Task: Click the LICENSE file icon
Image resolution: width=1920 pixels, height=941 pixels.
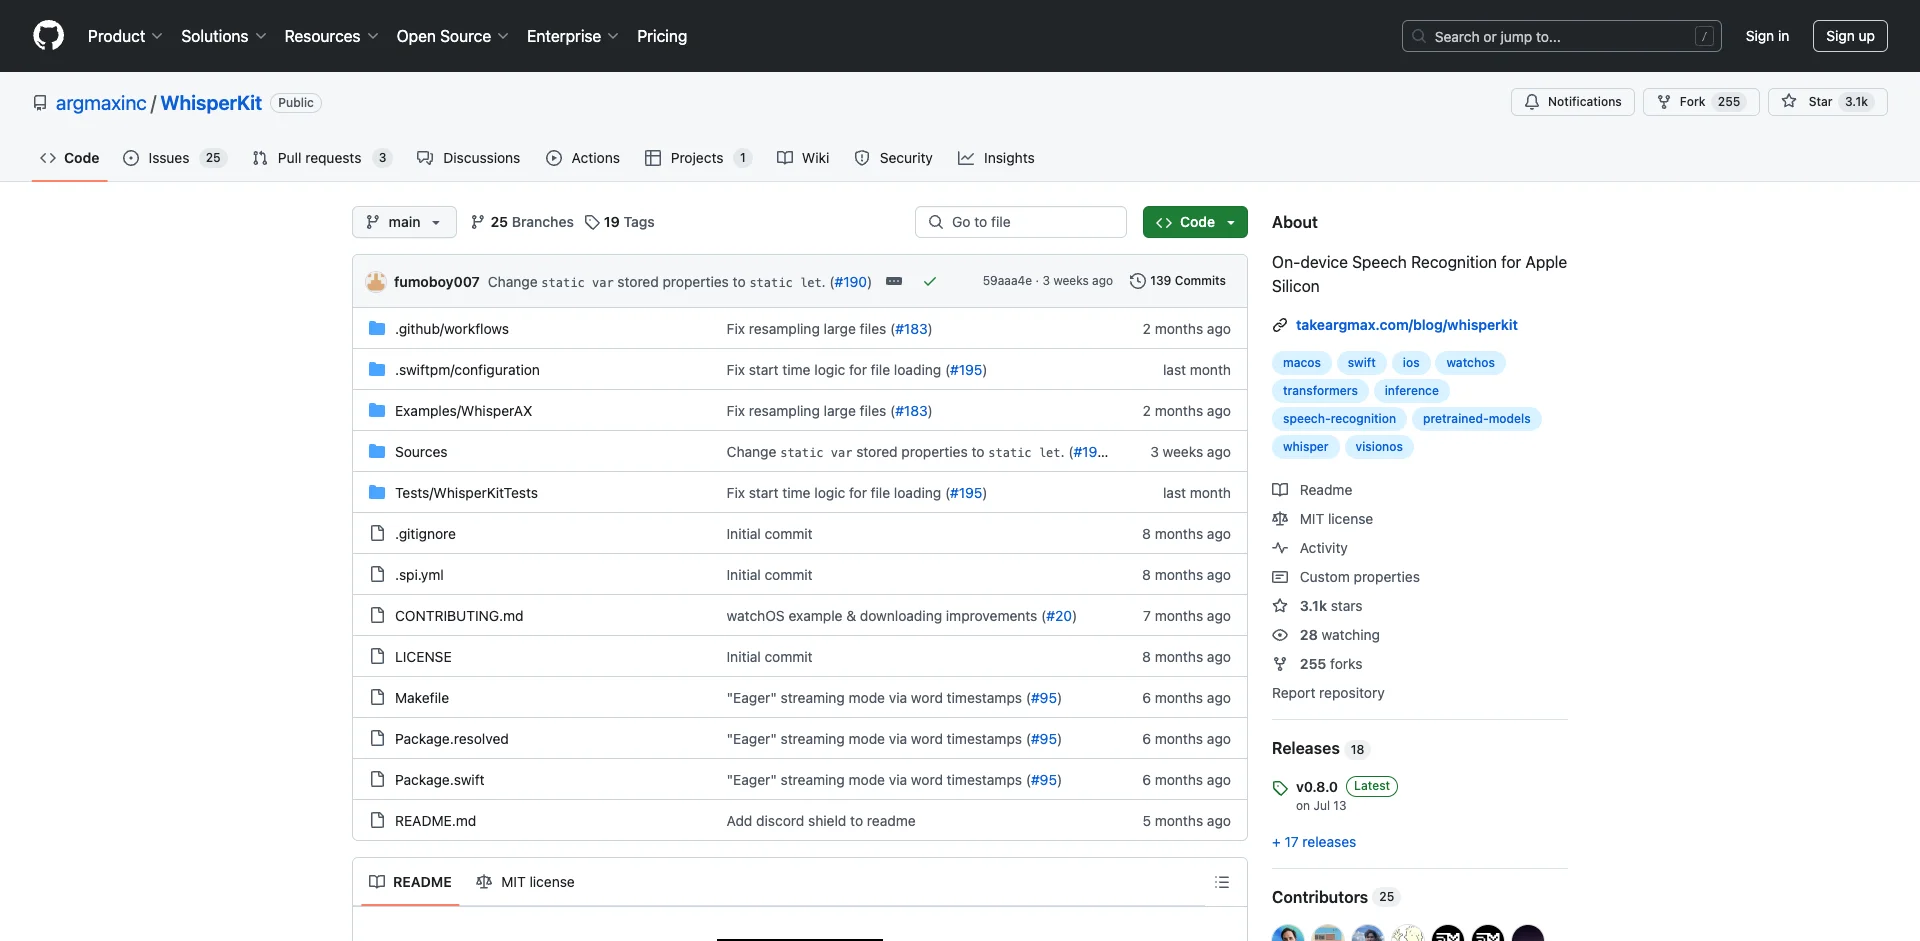Action: tap(377, 657)
